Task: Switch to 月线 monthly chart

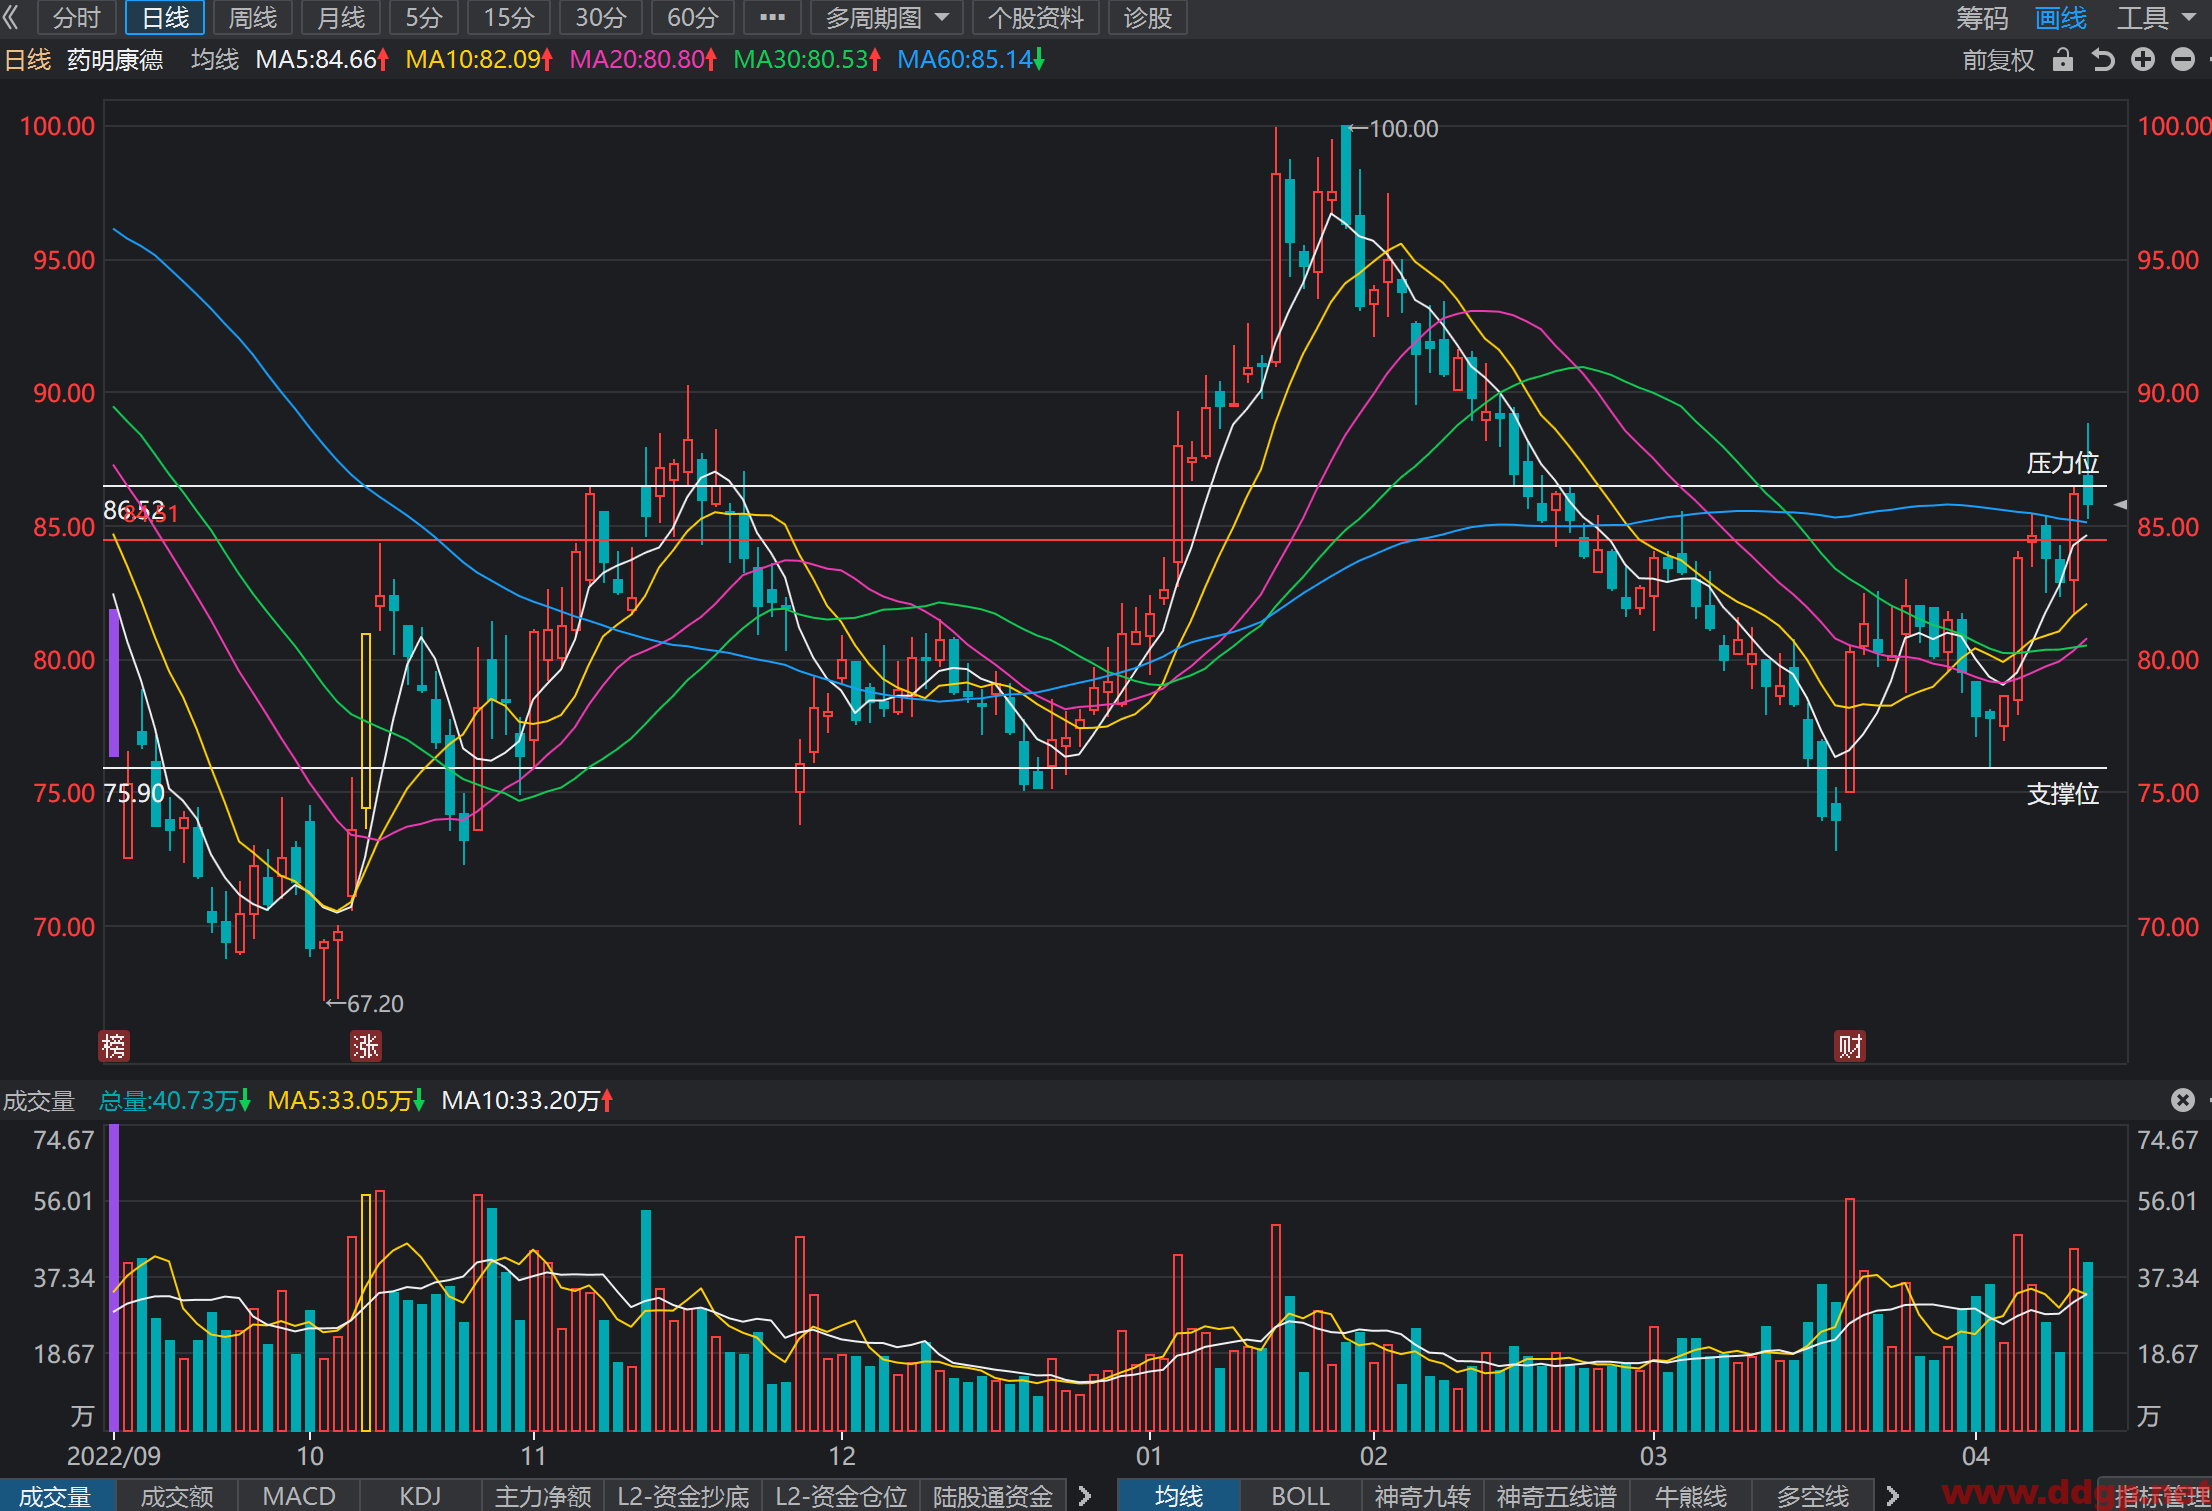Action: click(341, 17)
